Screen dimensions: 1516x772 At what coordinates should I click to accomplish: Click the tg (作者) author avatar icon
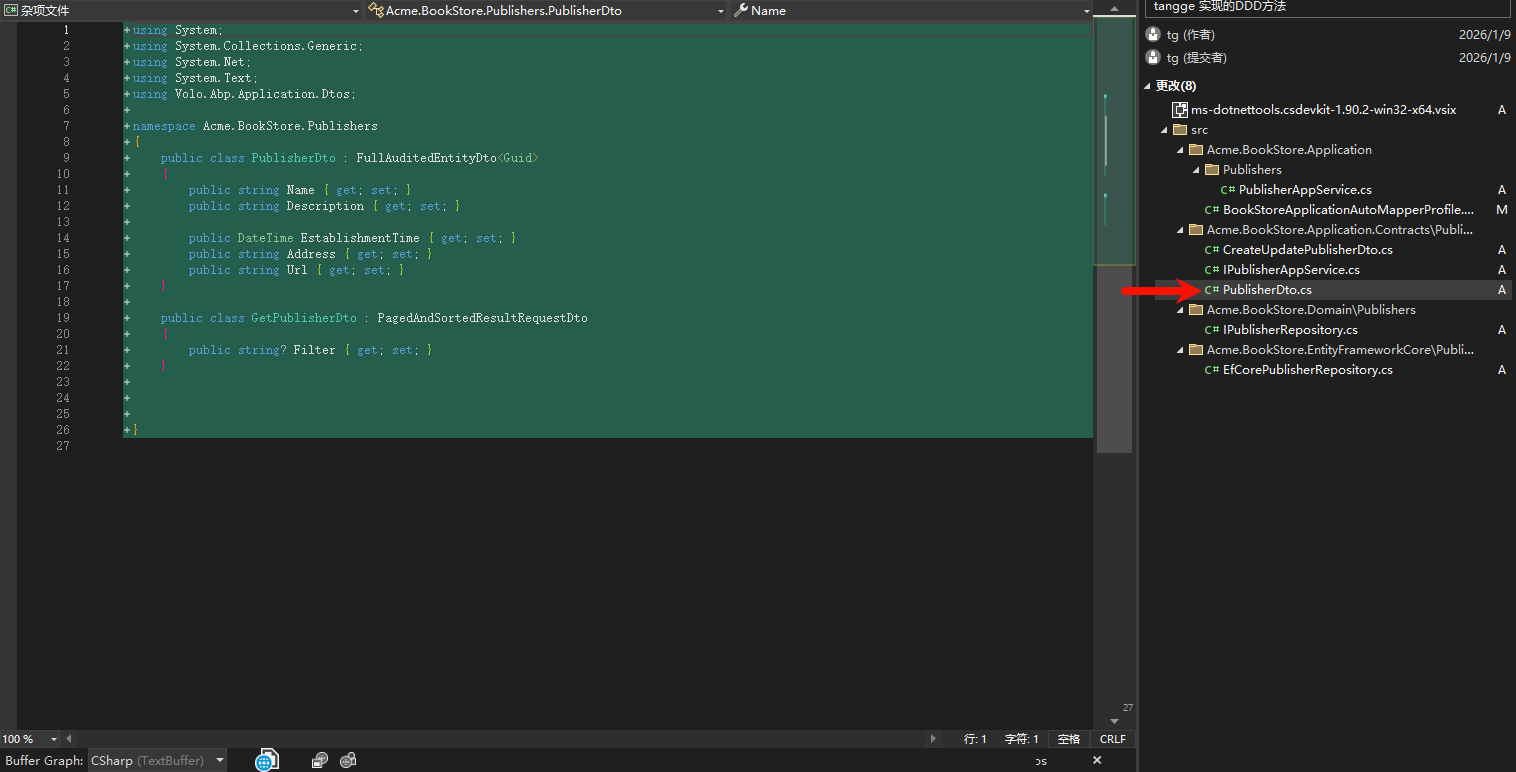click(x=1154, y=34)
